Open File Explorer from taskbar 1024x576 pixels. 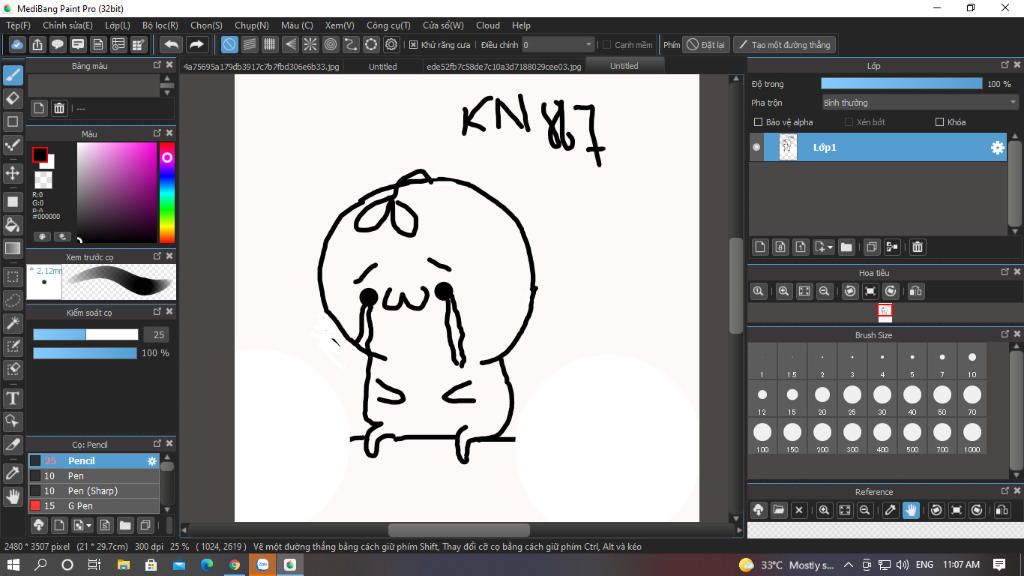pyautogui.click(x=123, y=565)
